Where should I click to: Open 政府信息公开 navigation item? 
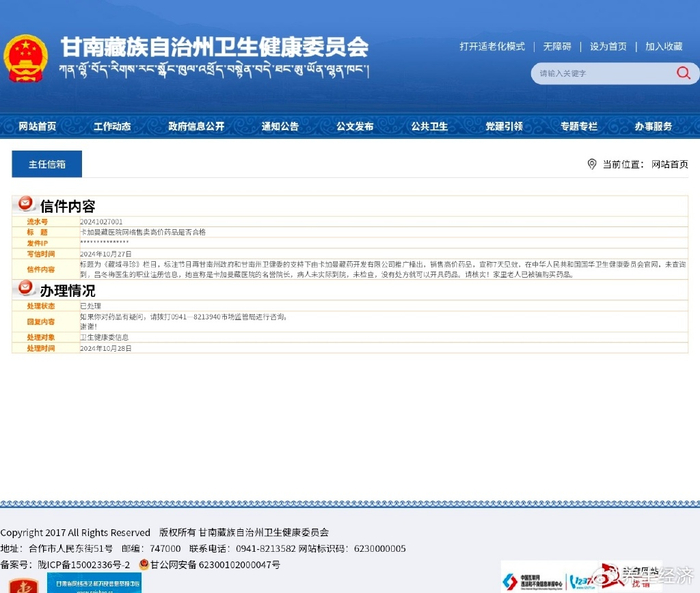(196, 126)
